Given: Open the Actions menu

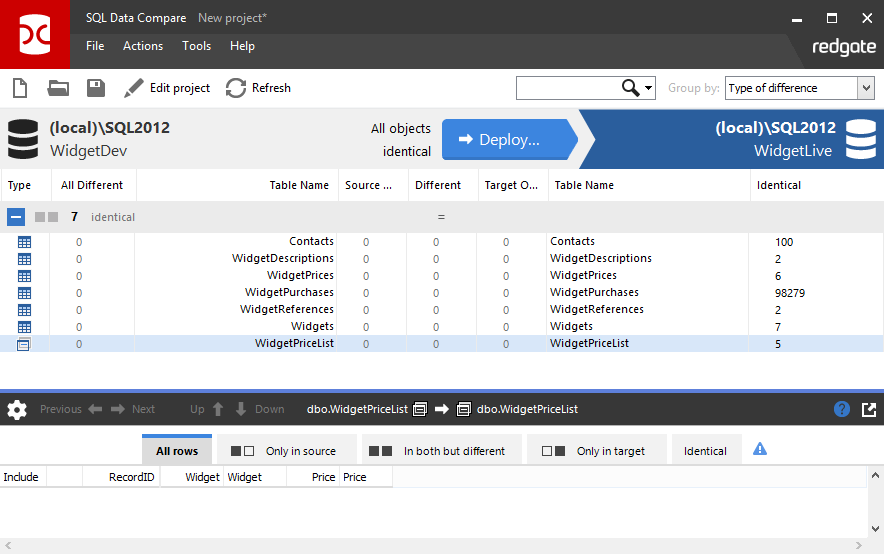Looking at the screenshot, I should click(x=143, y=46).
